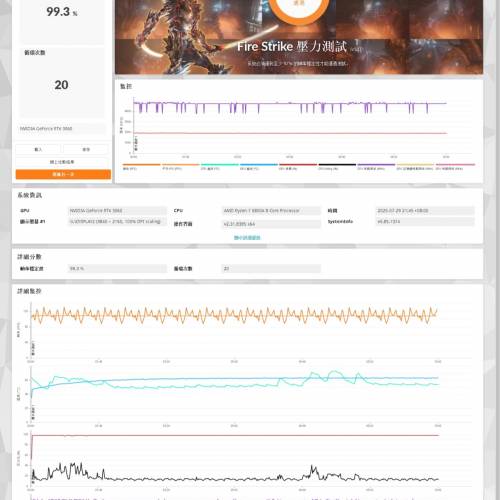Toggle the pink legend line
Image resolution: width=500 pixels, height=500 pixels.
pyautogui.click(x=455, y=166)
